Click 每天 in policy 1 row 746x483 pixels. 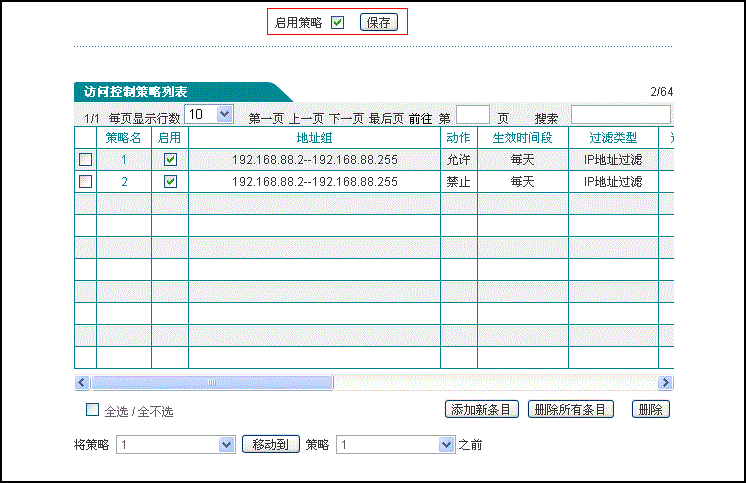tap(523, 159)
